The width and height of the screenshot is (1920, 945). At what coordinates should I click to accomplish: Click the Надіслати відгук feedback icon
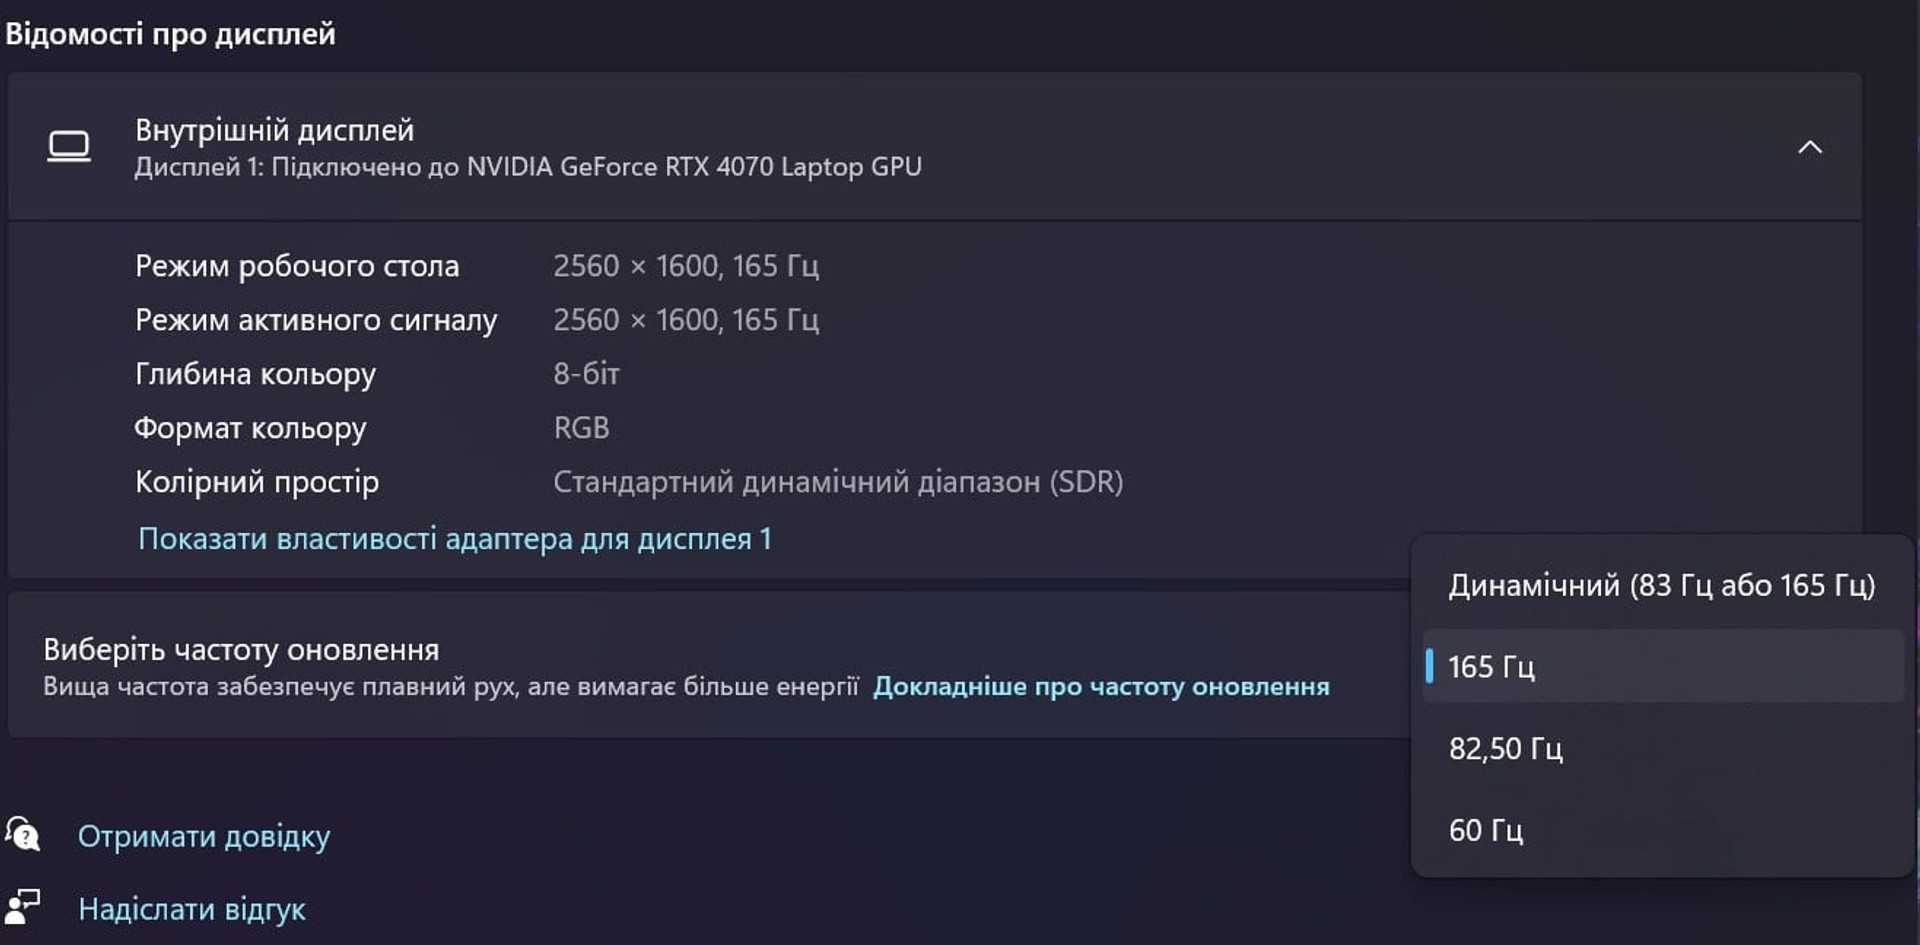22,907
